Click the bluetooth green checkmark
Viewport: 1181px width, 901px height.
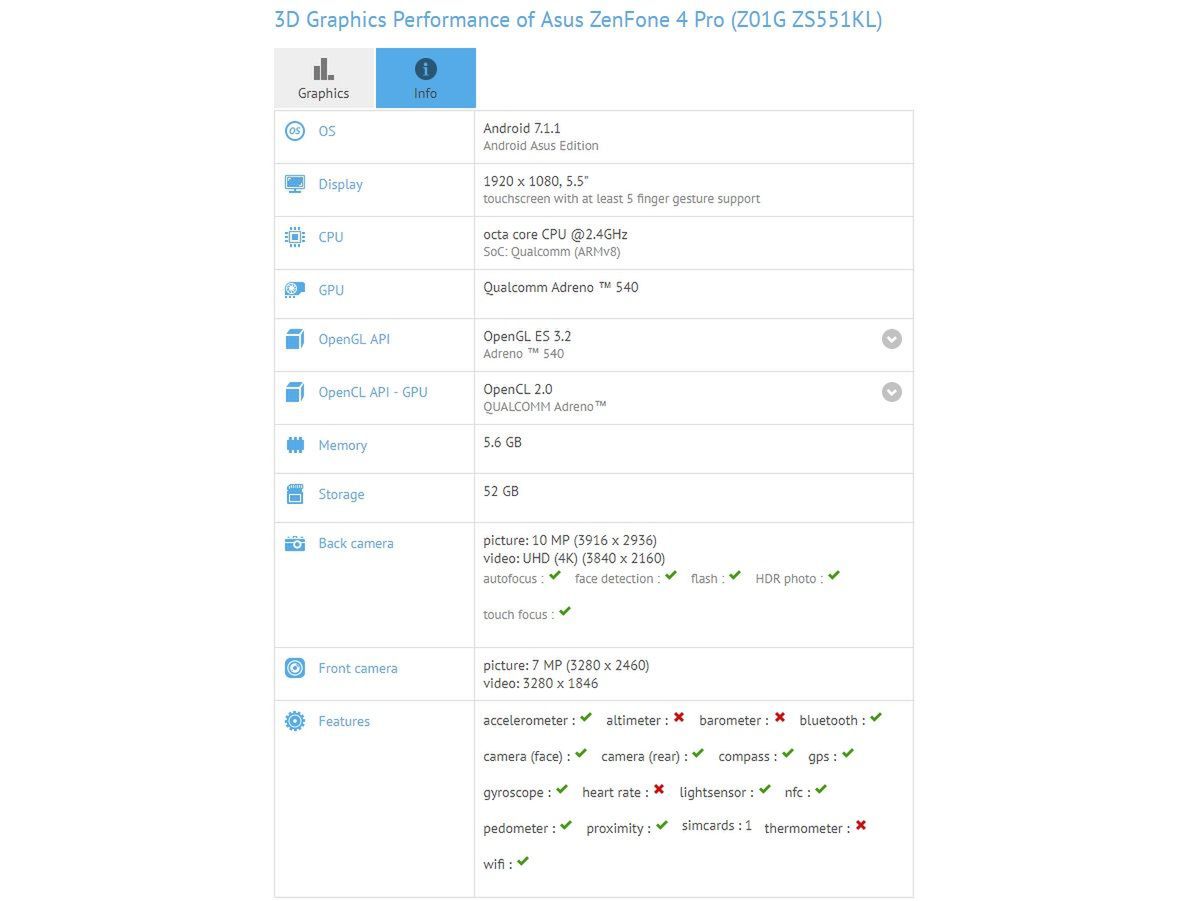pos(876,717)
